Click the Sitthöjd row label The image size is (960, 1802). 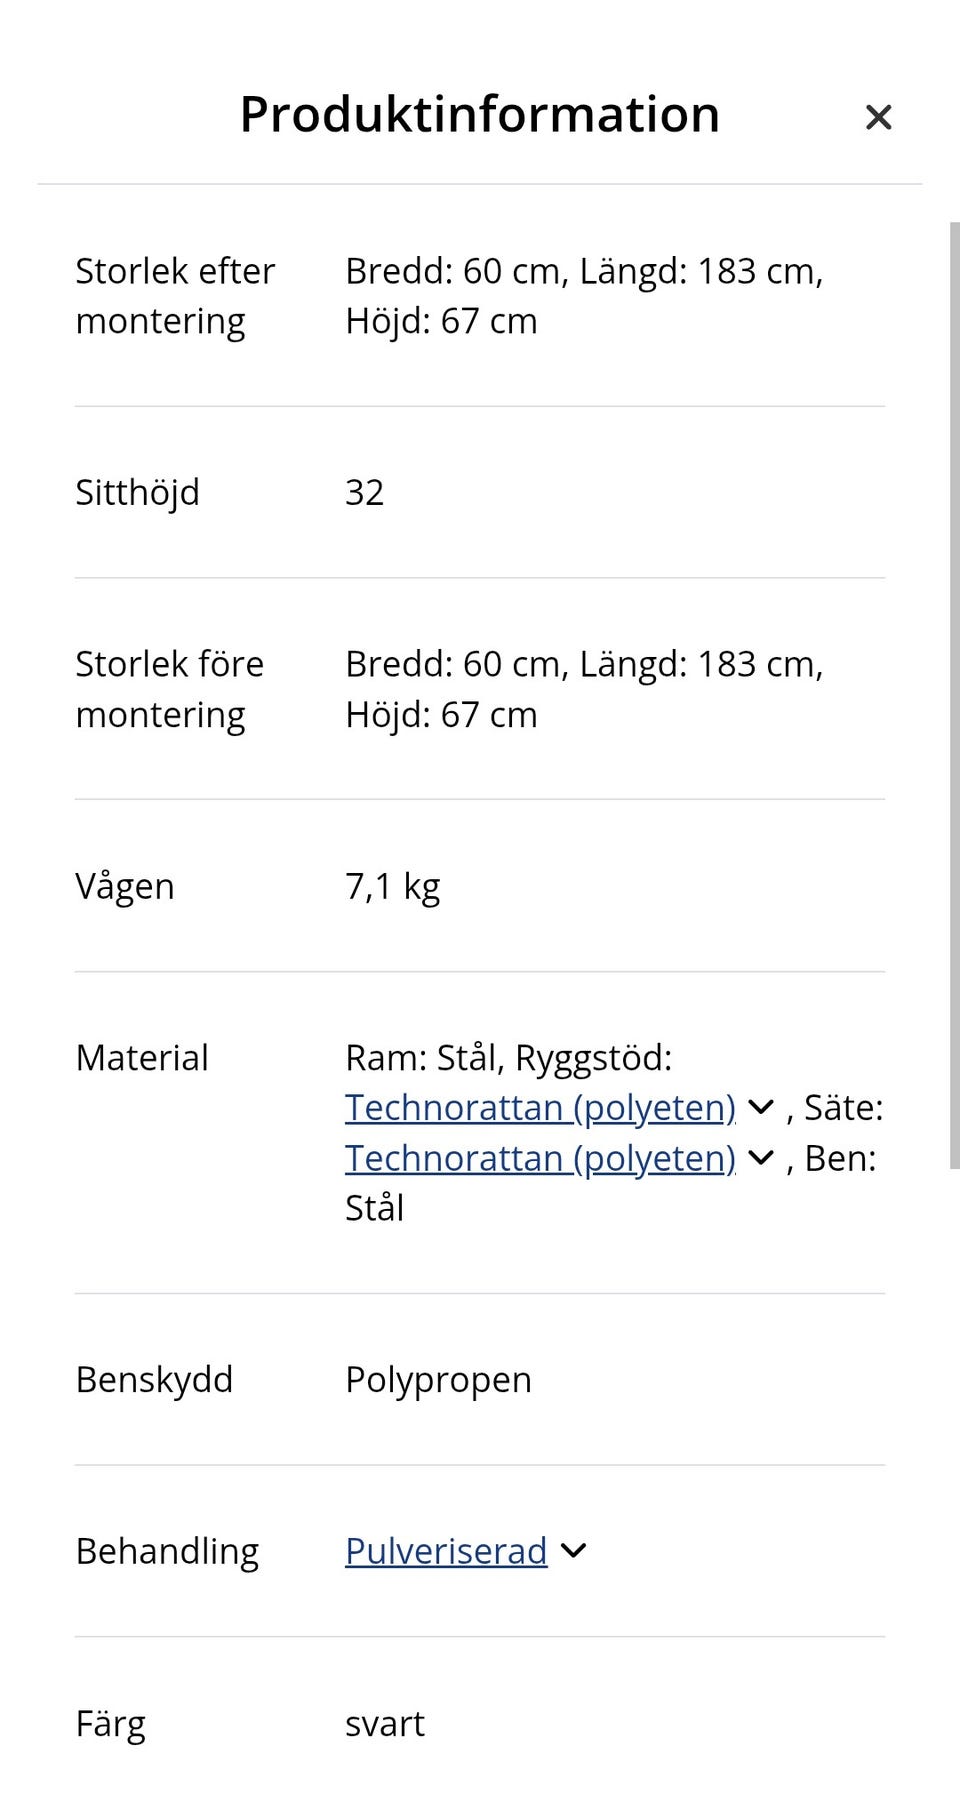pyautogui.click(x=138, y=492)
